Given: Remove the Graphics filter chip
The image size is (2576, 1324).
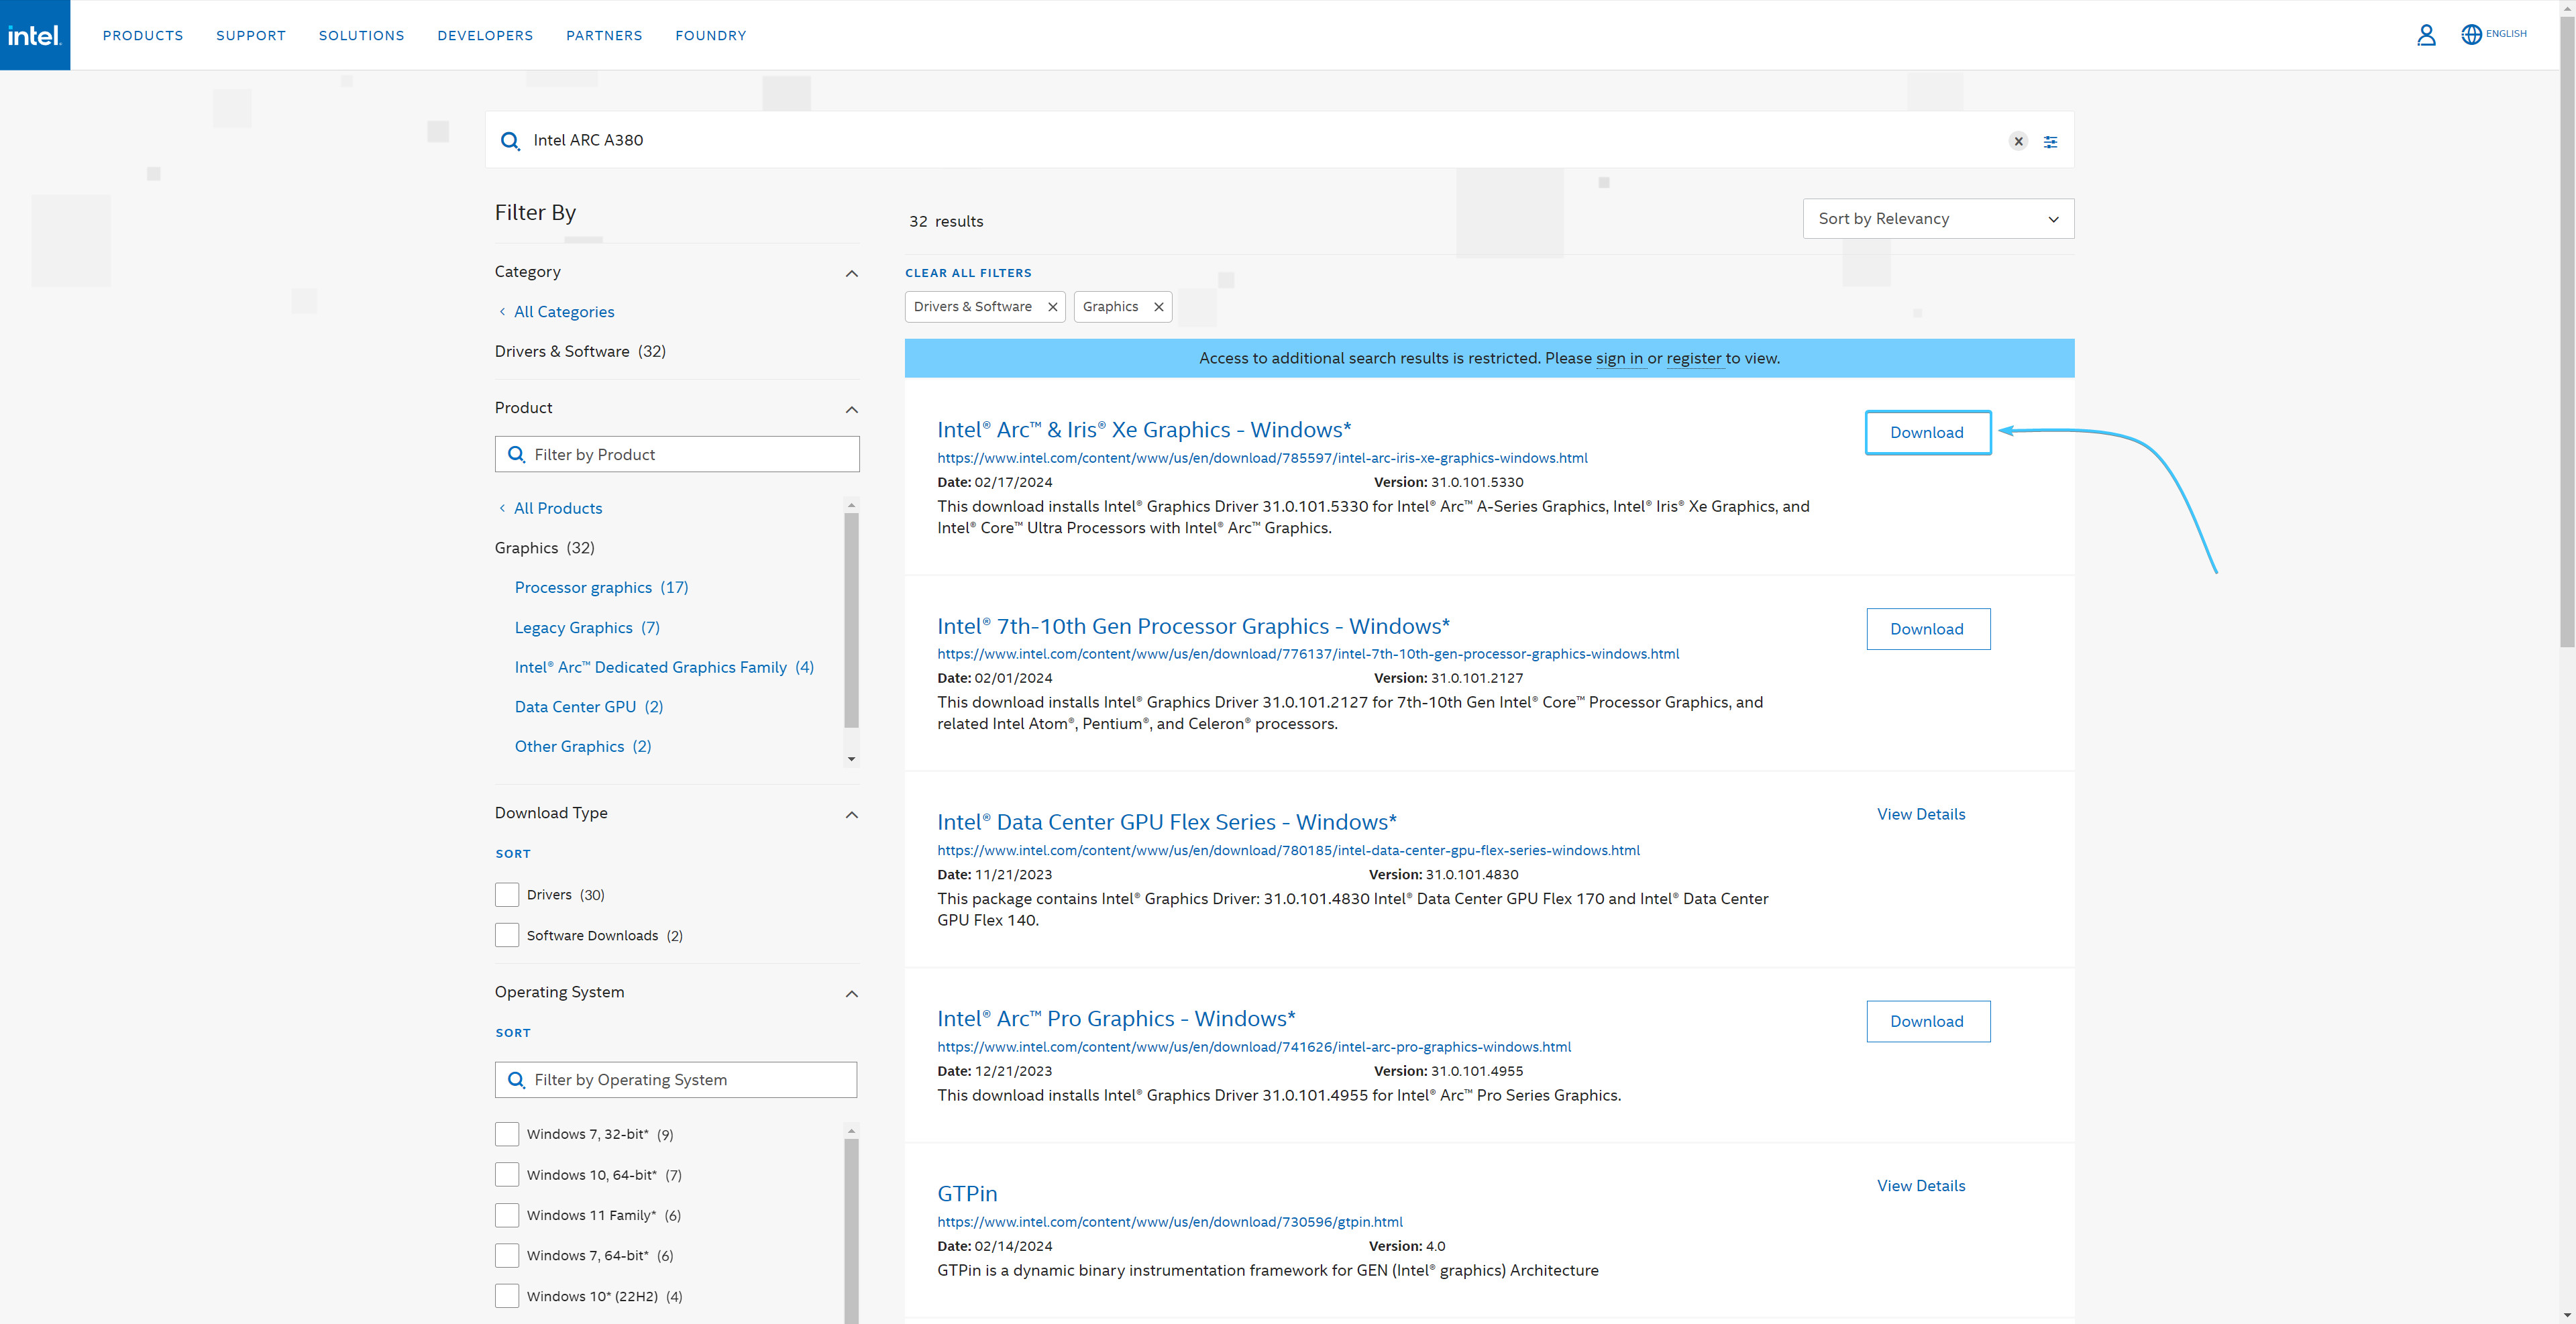Looking at the screenshot, I should [1158, 307].
